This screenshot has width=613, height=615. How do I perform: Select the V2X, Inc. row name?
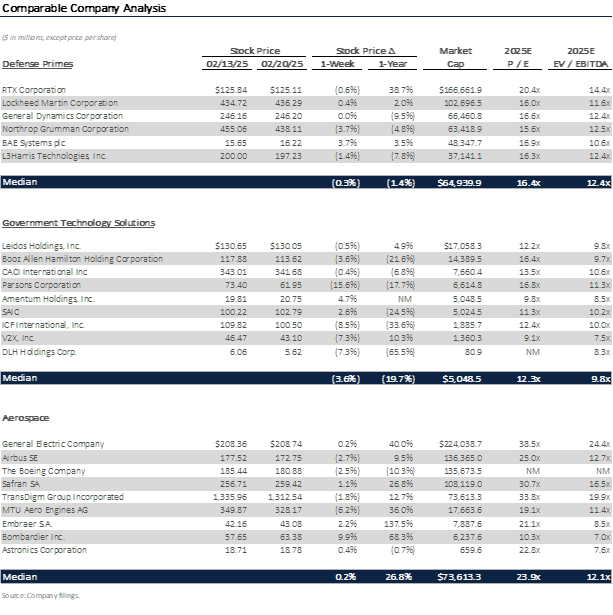18,338
